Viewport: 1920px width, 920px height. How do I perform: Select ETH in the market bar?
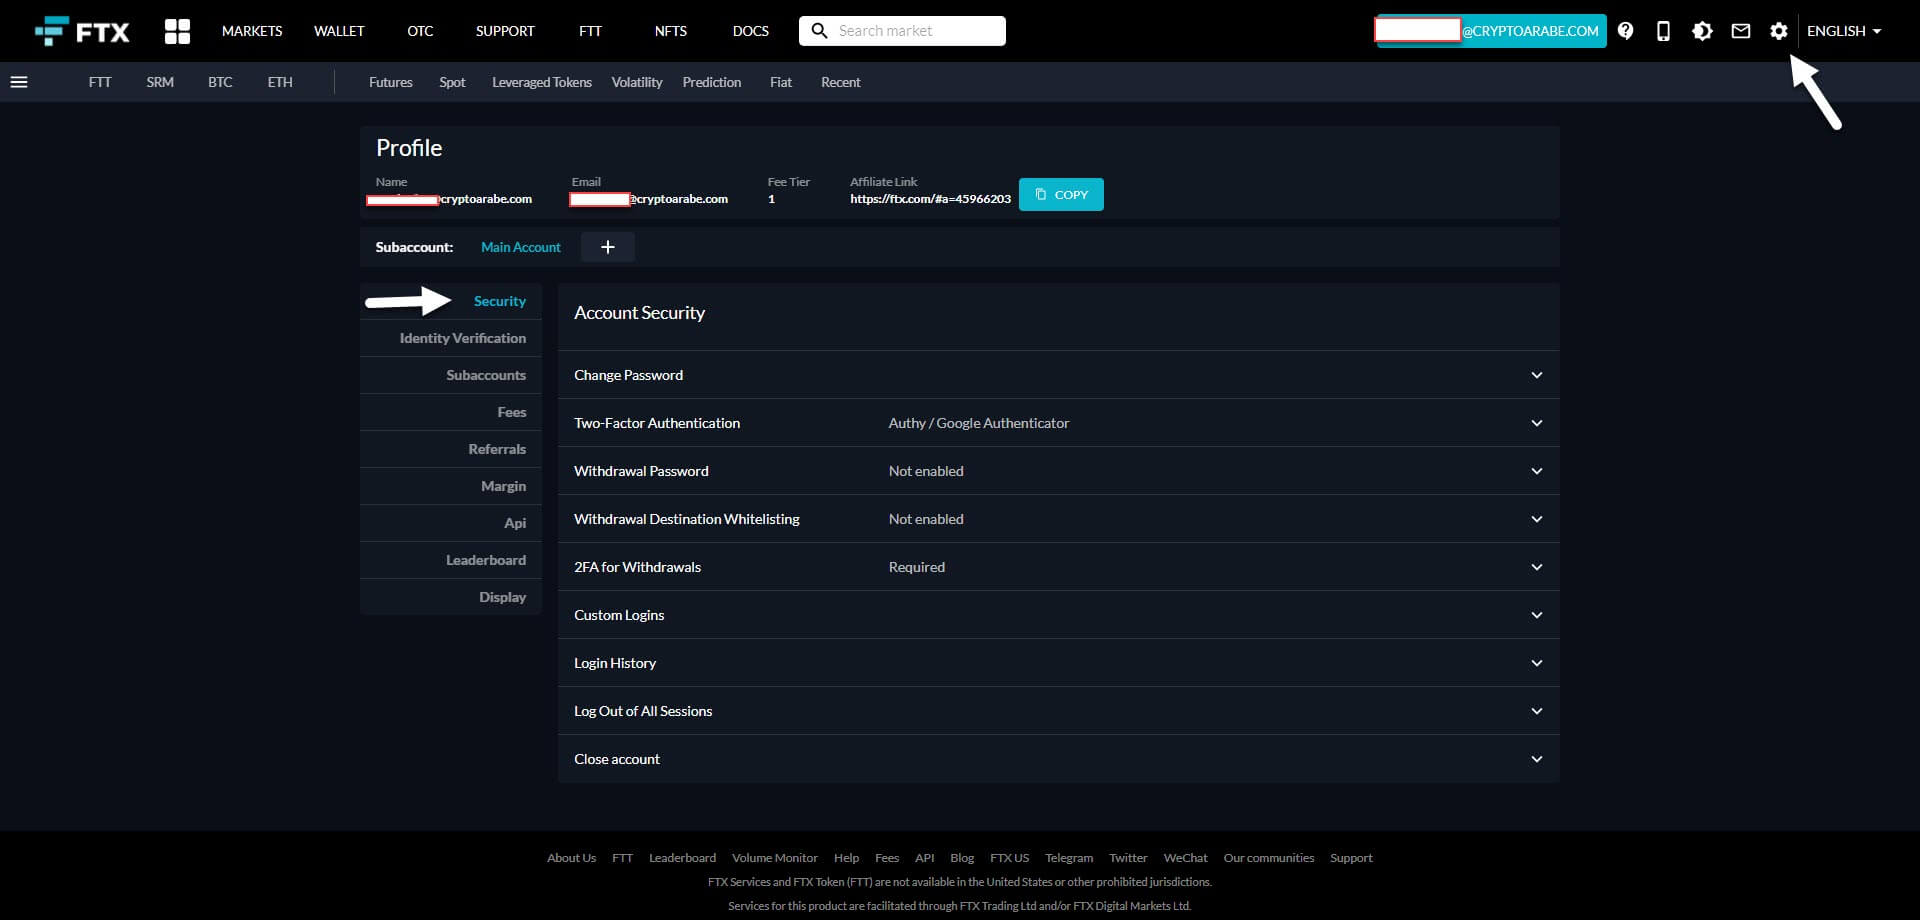[280, 82]
